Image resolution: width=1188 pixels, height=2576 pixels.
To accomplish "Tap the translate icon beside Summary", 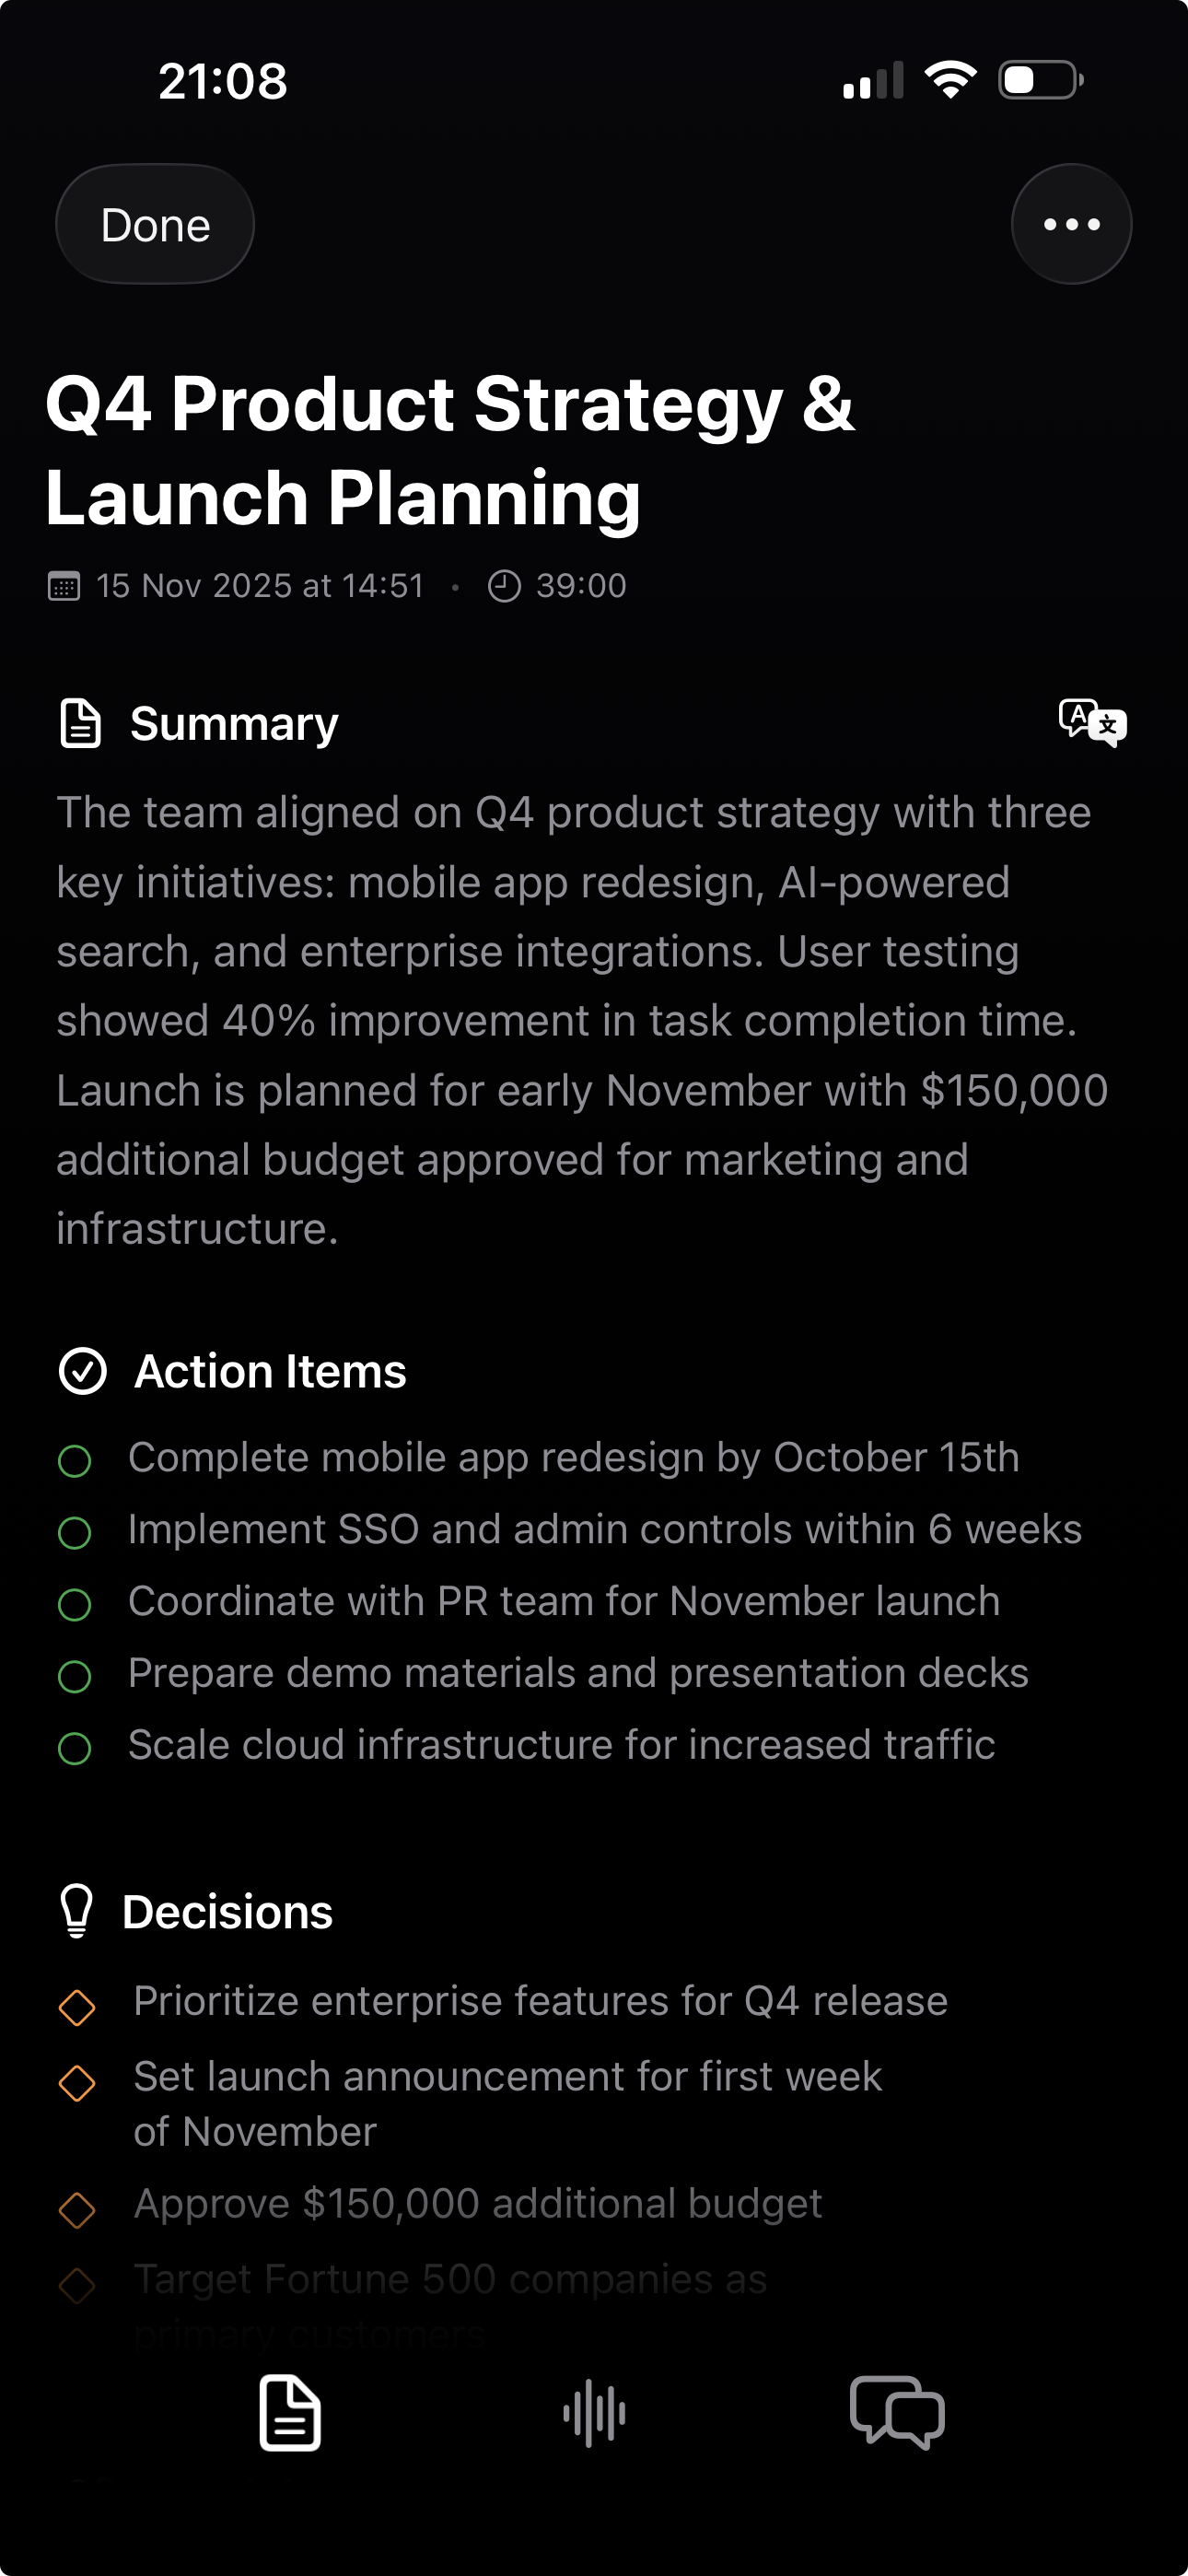I will click(x=1092, y=722).
